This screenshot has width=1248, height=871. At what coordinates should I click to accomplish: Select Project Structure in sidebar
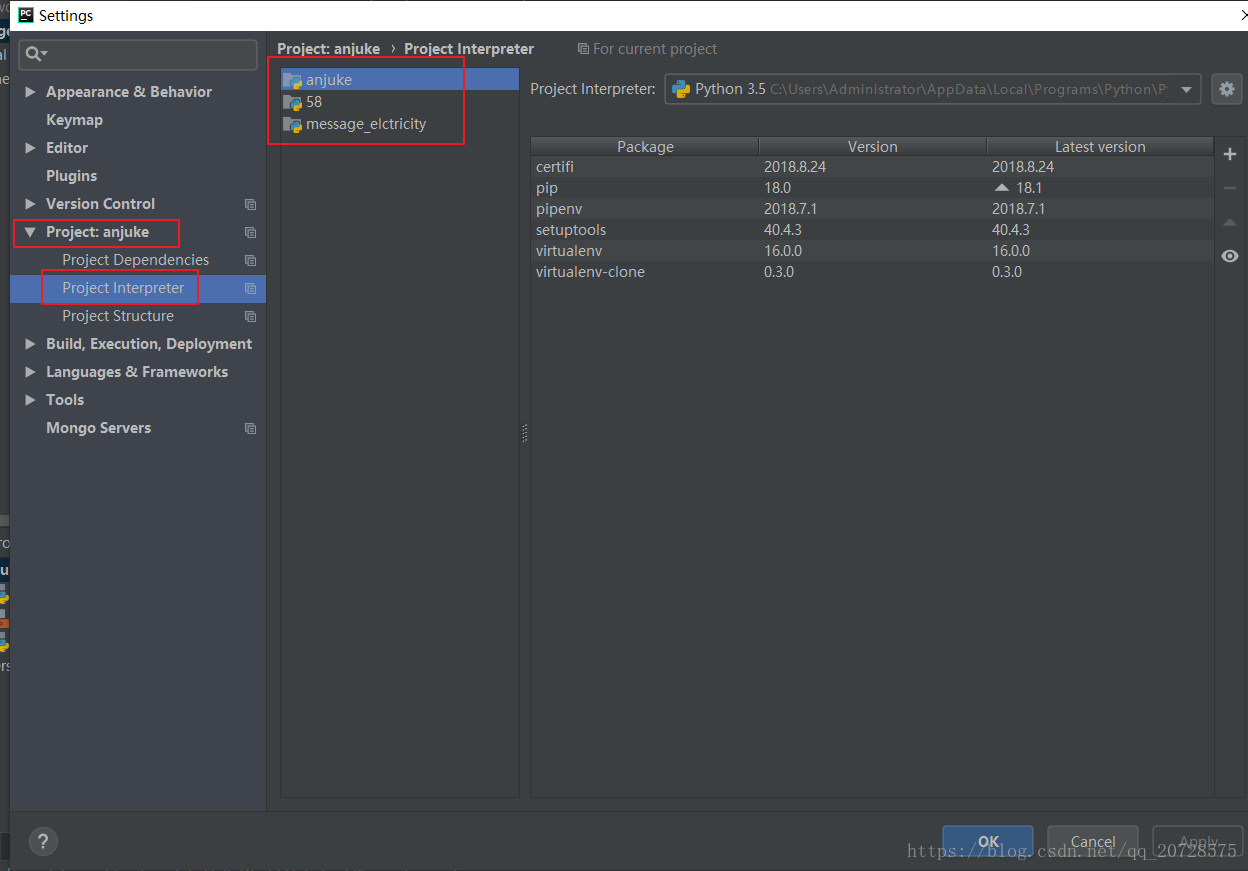click(118, 316)
